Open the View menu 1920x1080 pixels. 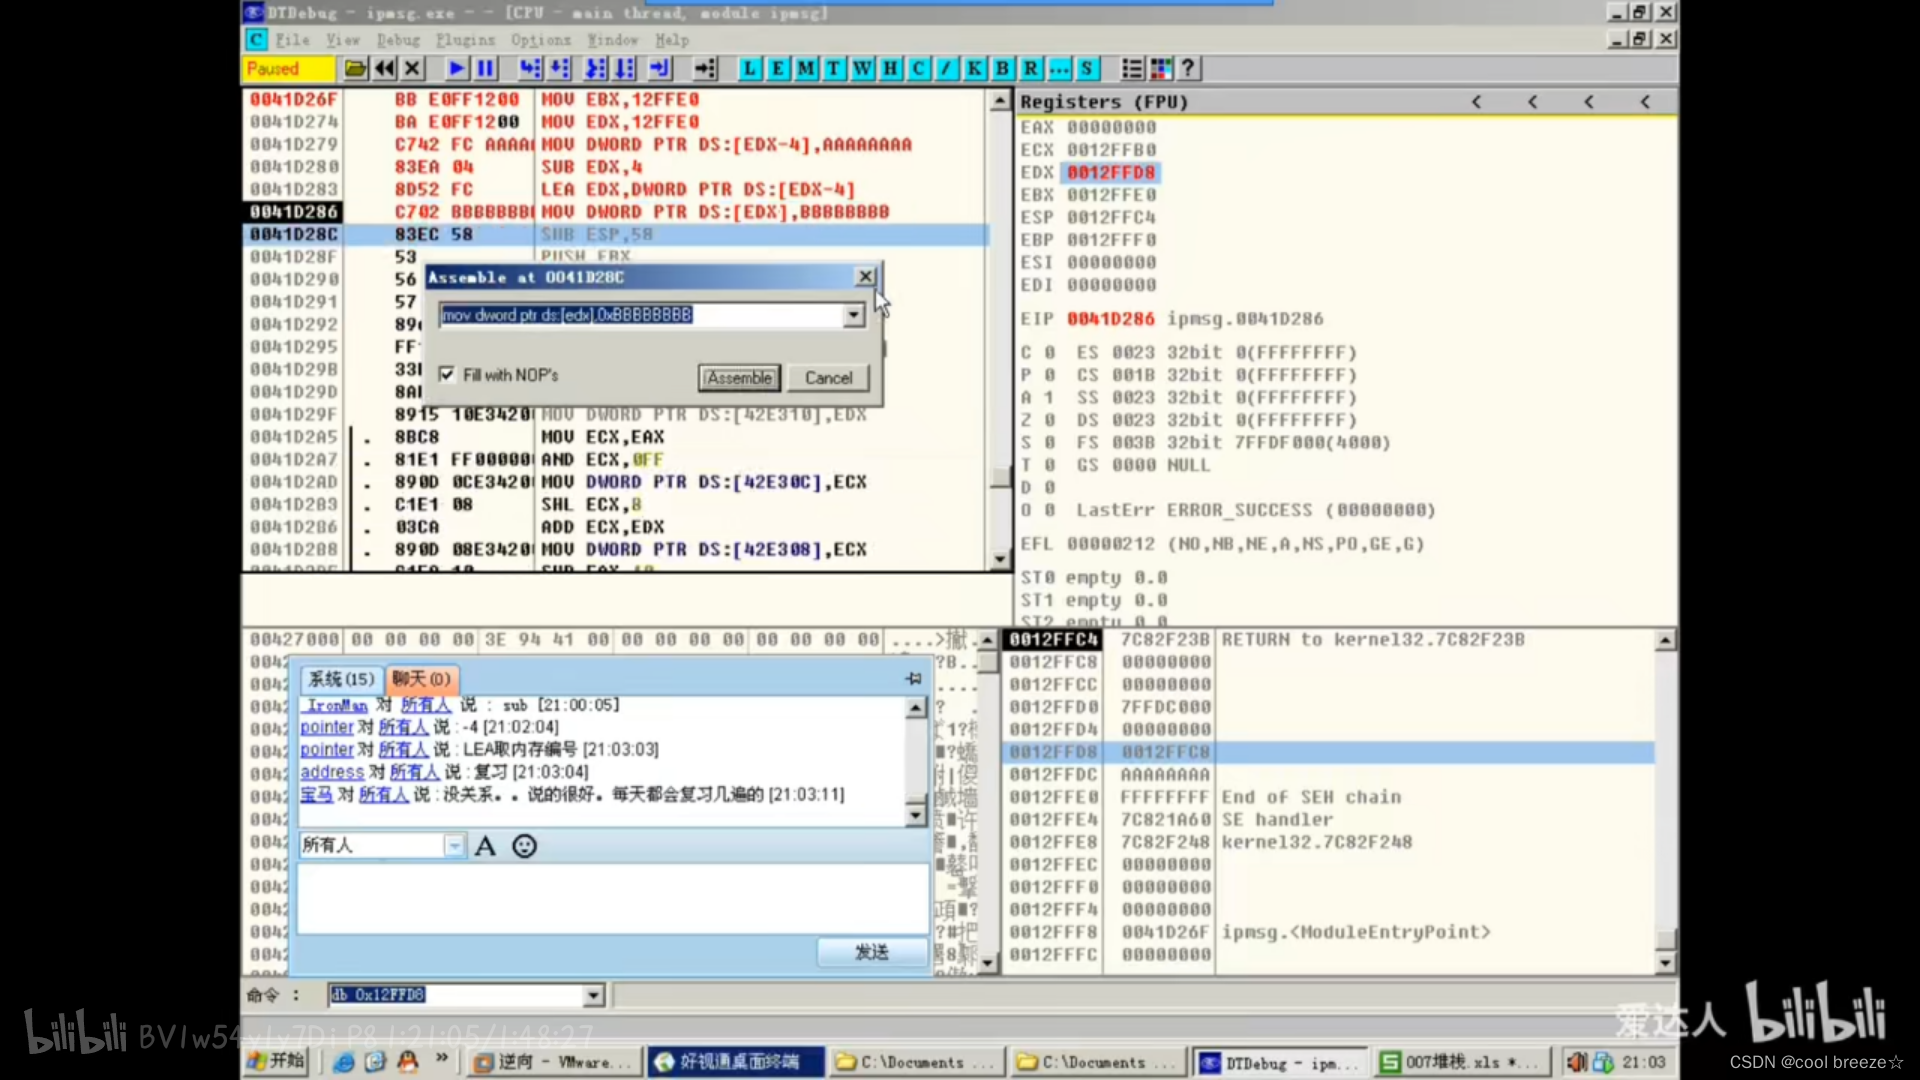coord(343,40)
